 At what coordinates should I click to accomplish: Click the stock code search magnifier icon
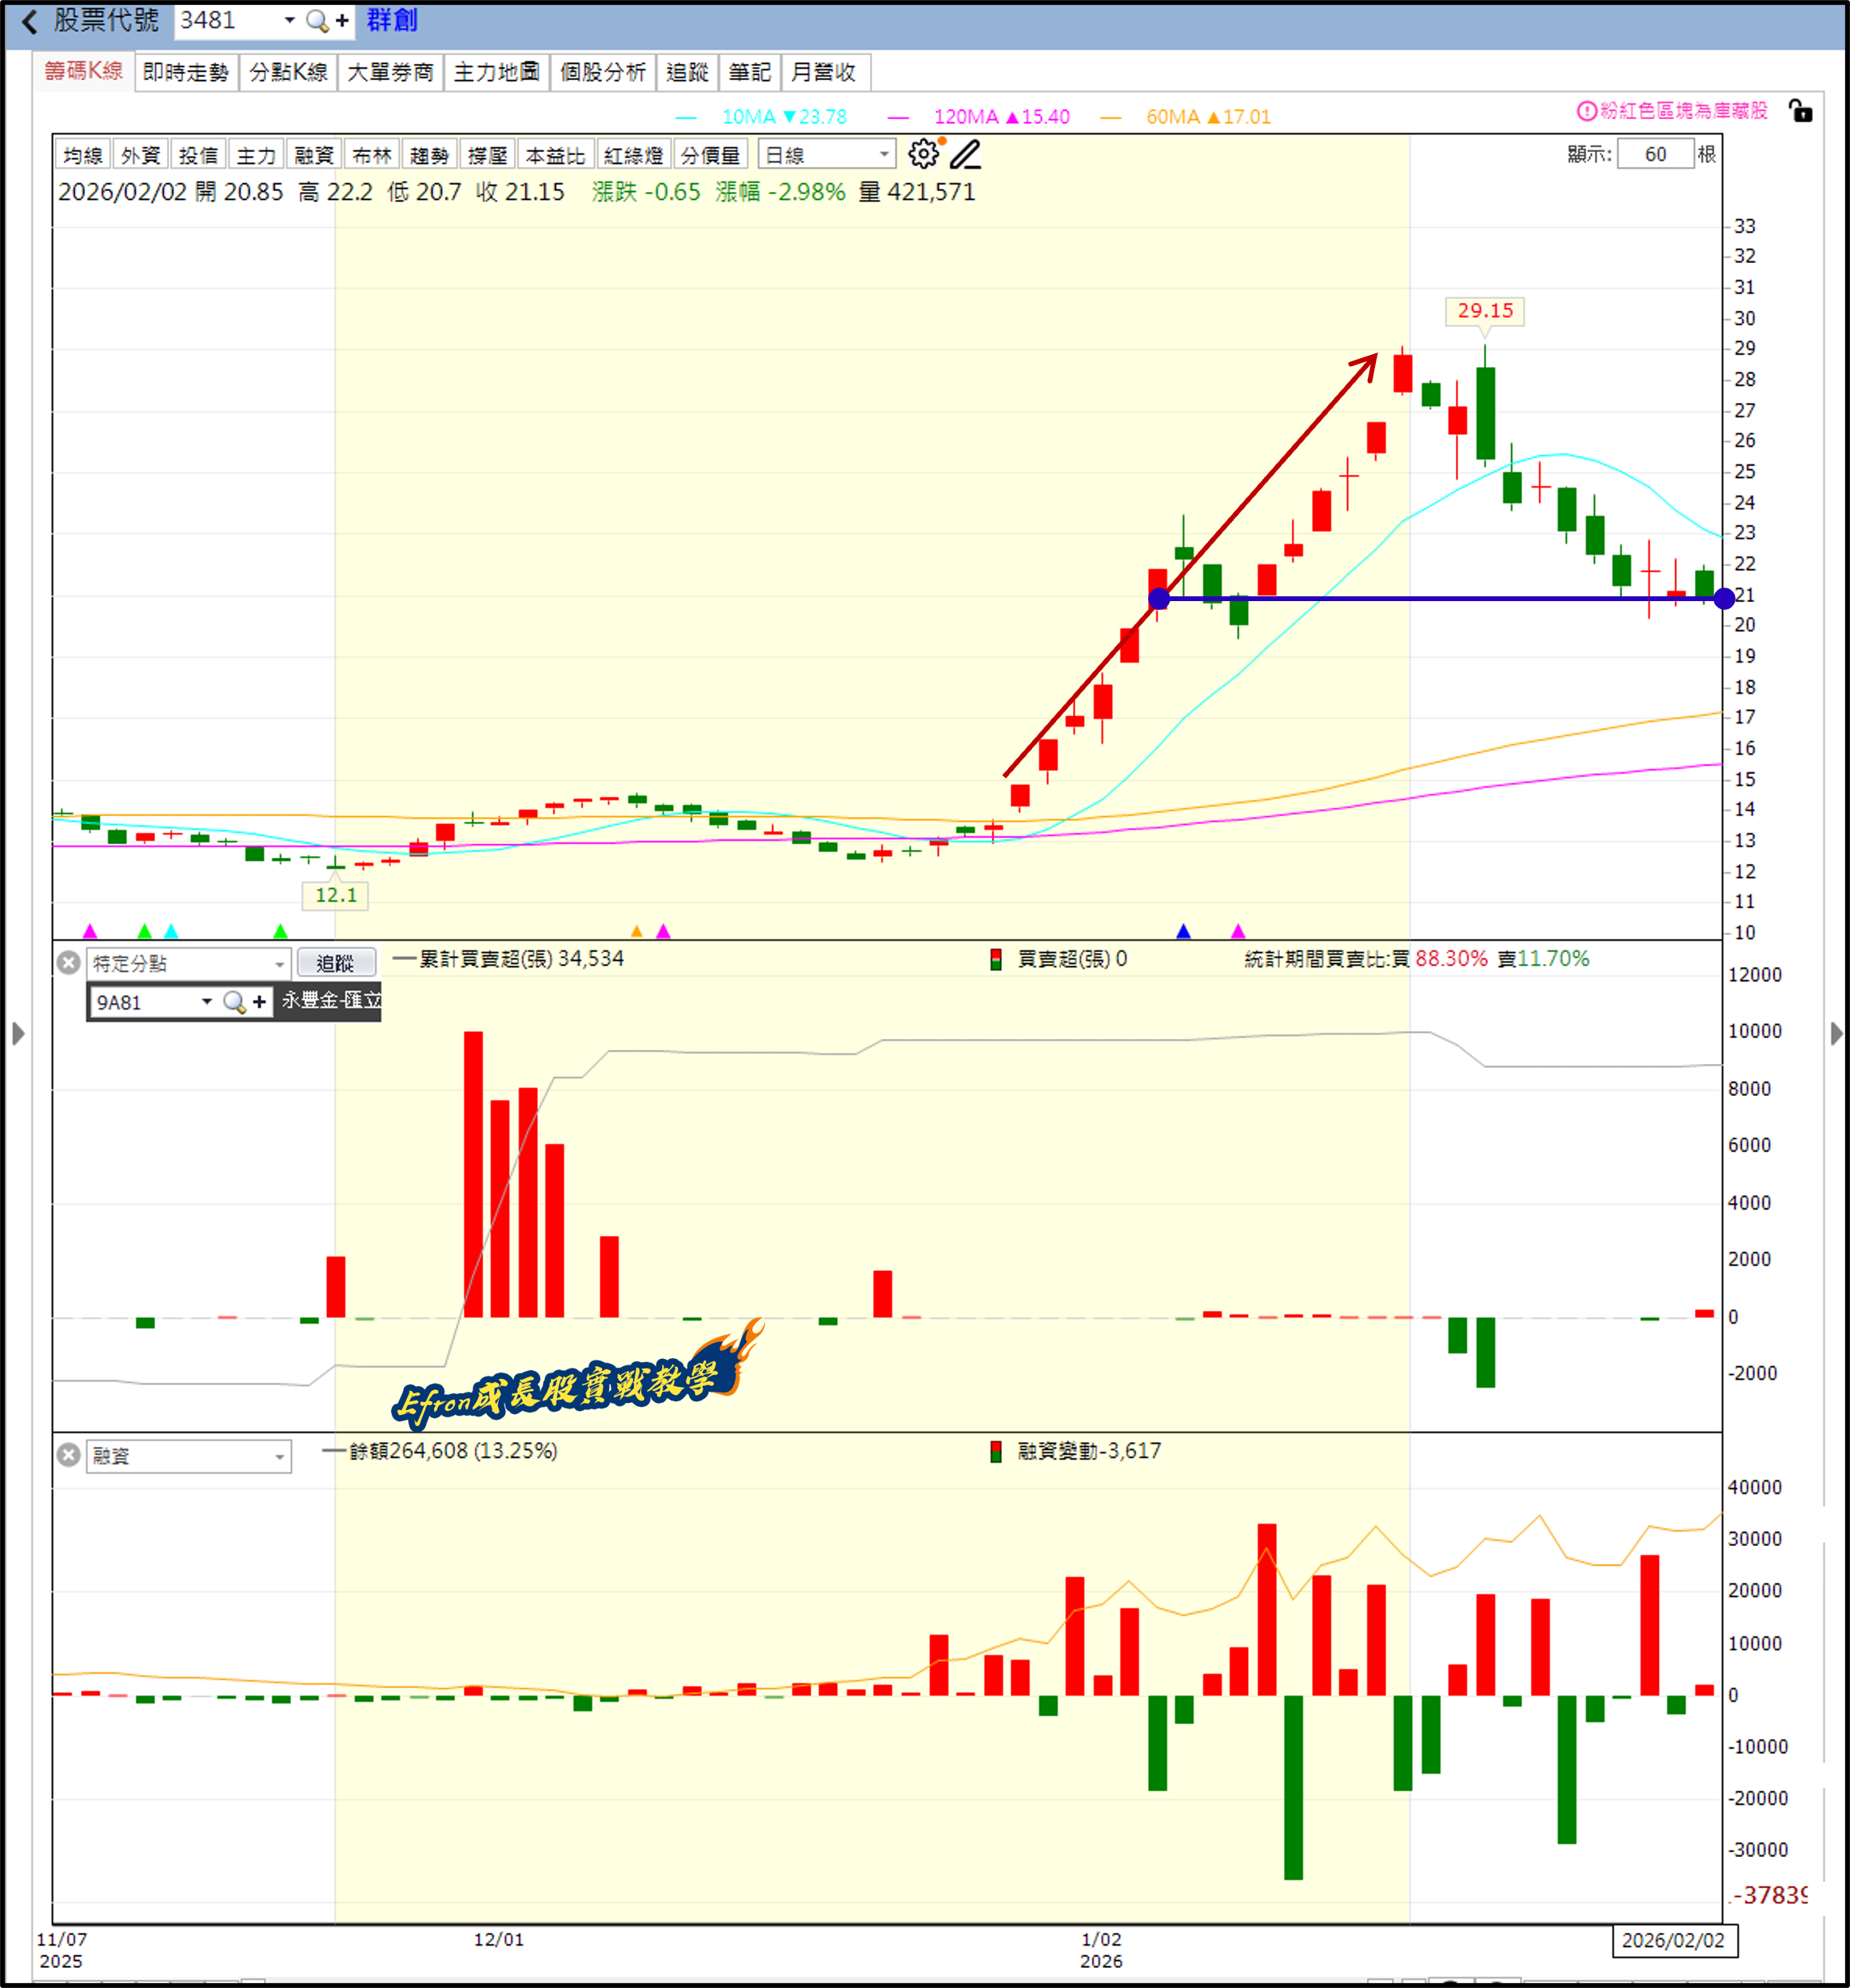(316, 21)
